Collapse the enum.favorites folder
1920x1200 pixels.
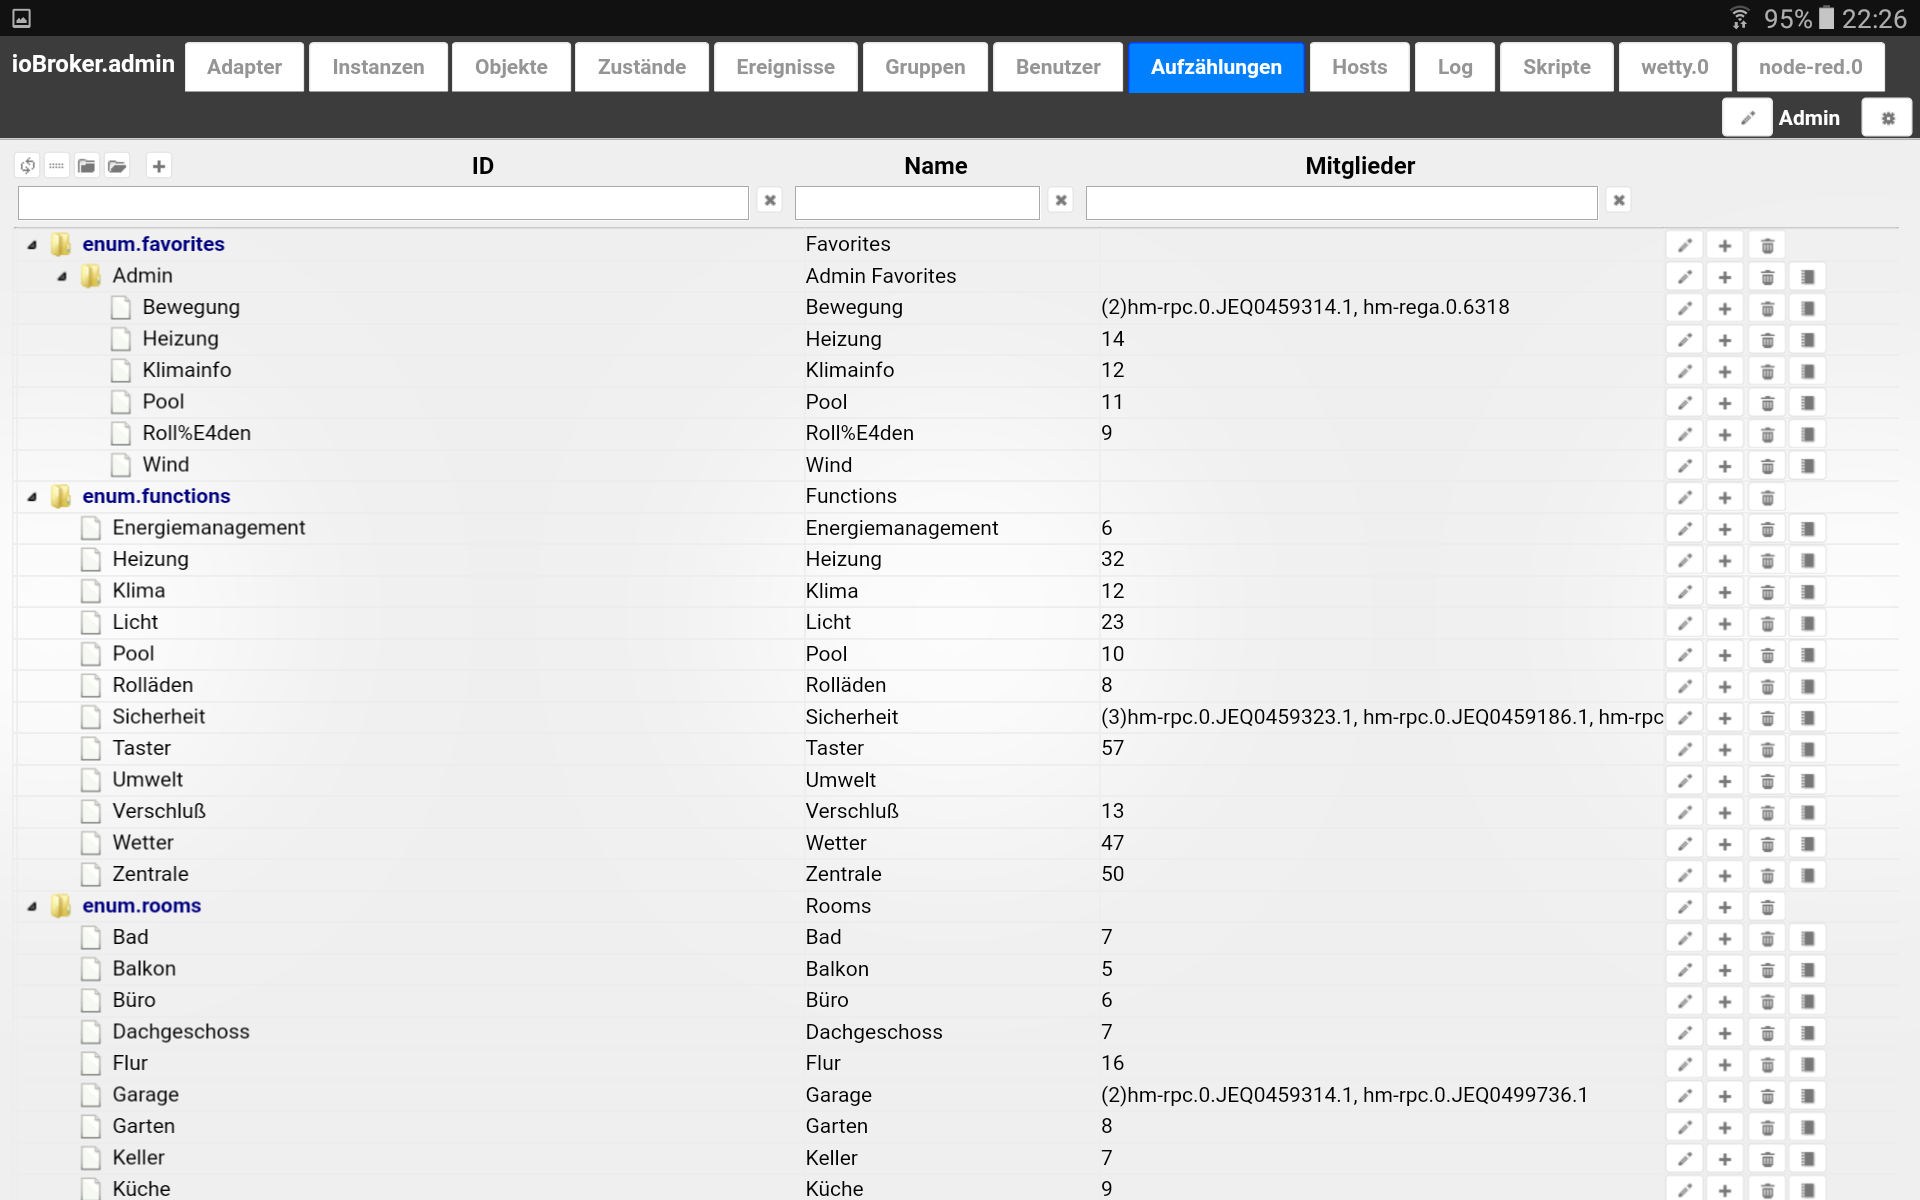[x=32, y=245]
